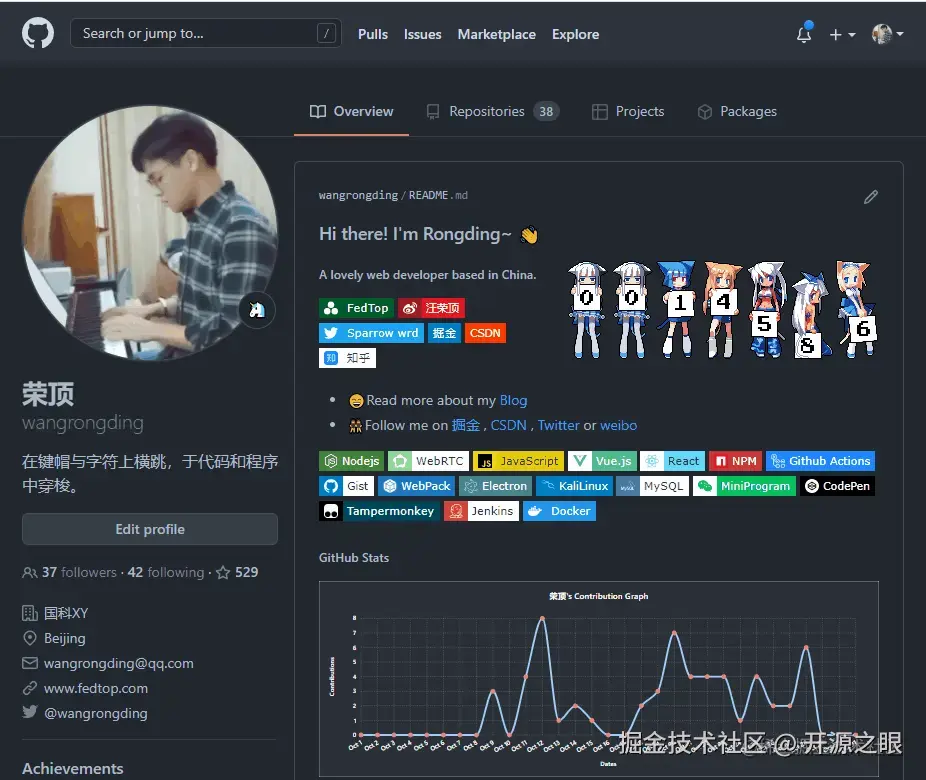The height and width of the screenshot is (780, 926).
Task: Click the Contribution Graph chart image
Action: click(599, 679)
